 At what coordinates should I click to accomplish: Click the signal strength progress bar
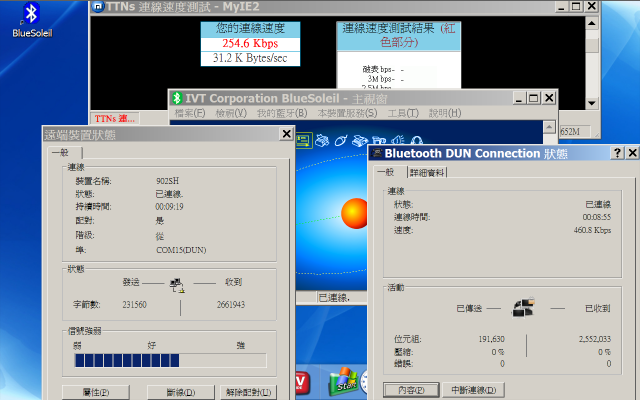(x=171, y=360)
